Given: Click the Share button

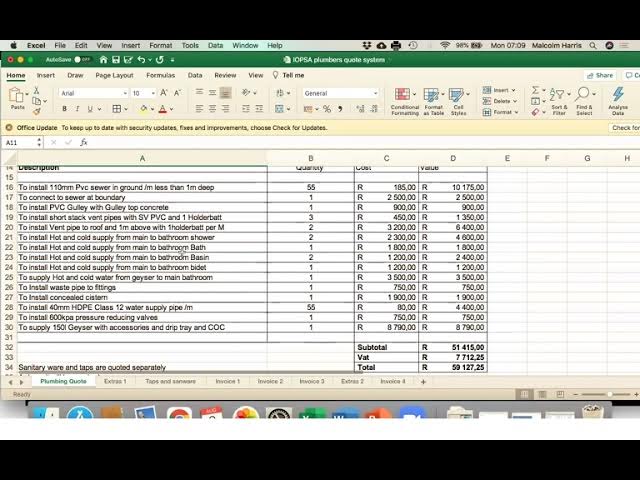Looking at the screenshot, I should click(x=600, y=76).
